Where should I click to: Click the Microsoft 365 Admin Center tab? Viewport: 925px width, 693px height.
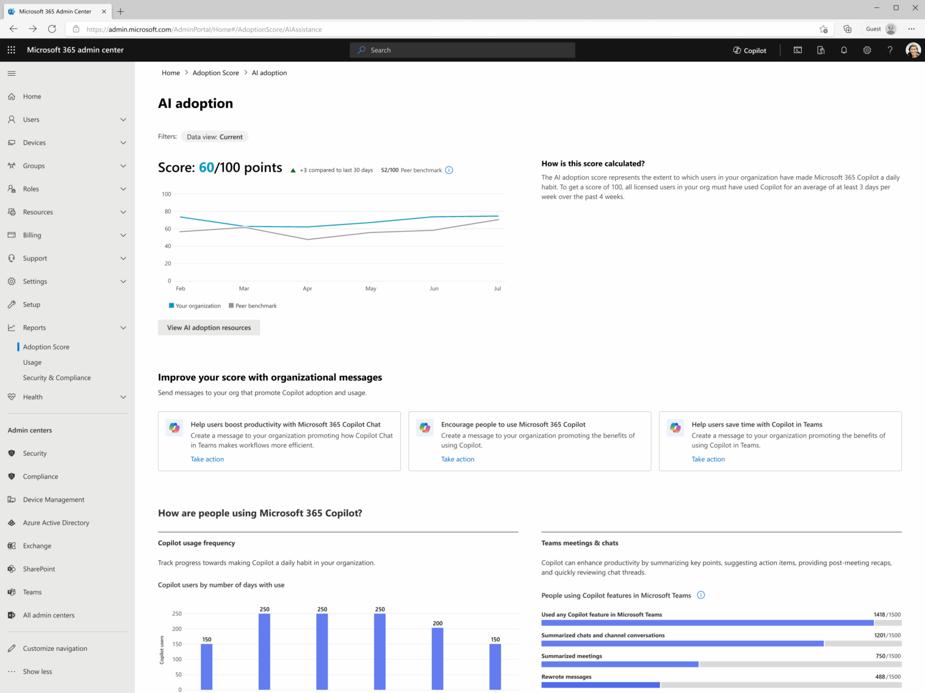(55, 11)
